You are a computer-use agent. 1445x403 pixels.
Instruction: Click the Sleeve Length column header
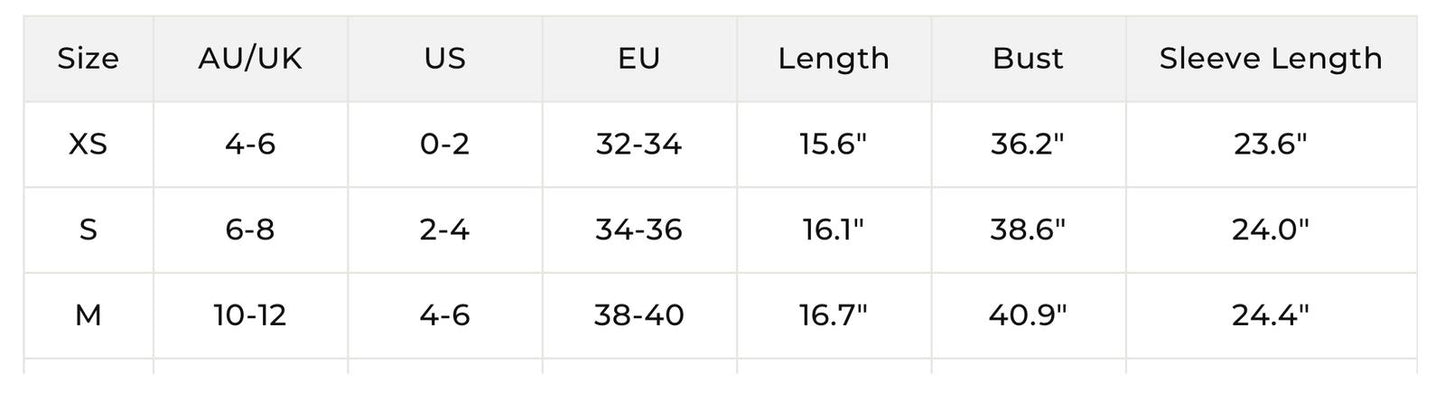pyautogui.click(x=1270, y=59)
